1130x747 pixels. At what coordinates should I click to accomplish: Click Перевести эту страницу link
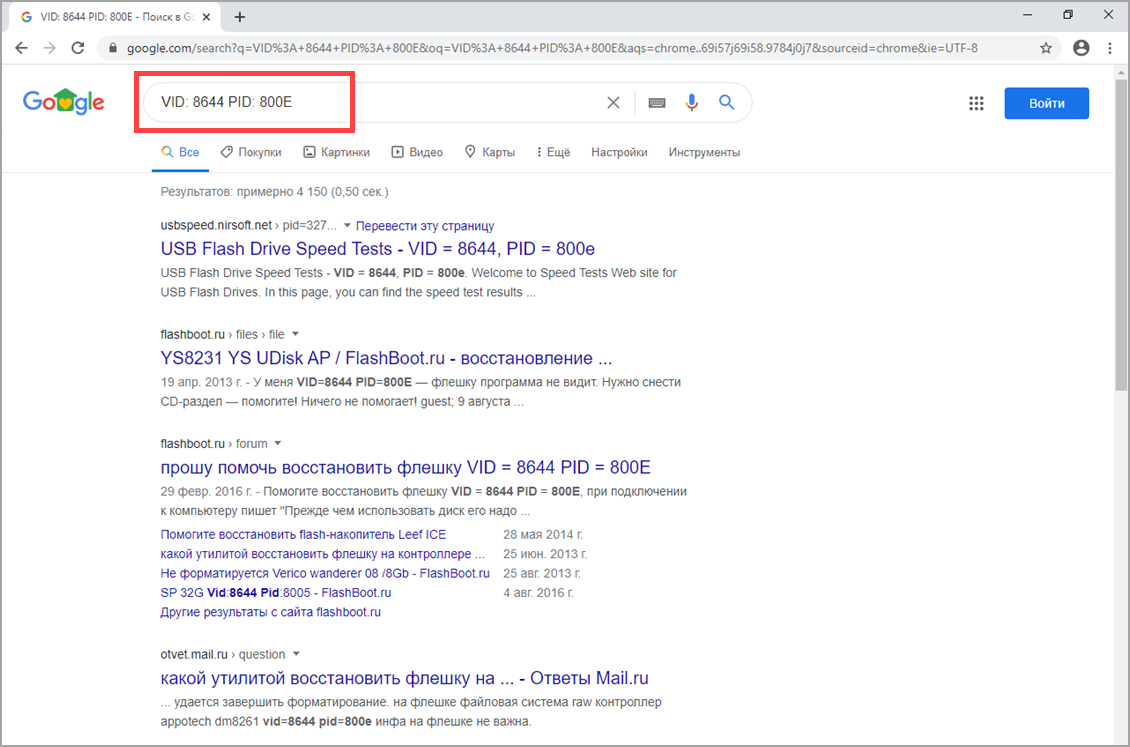(x=425, y=225)
